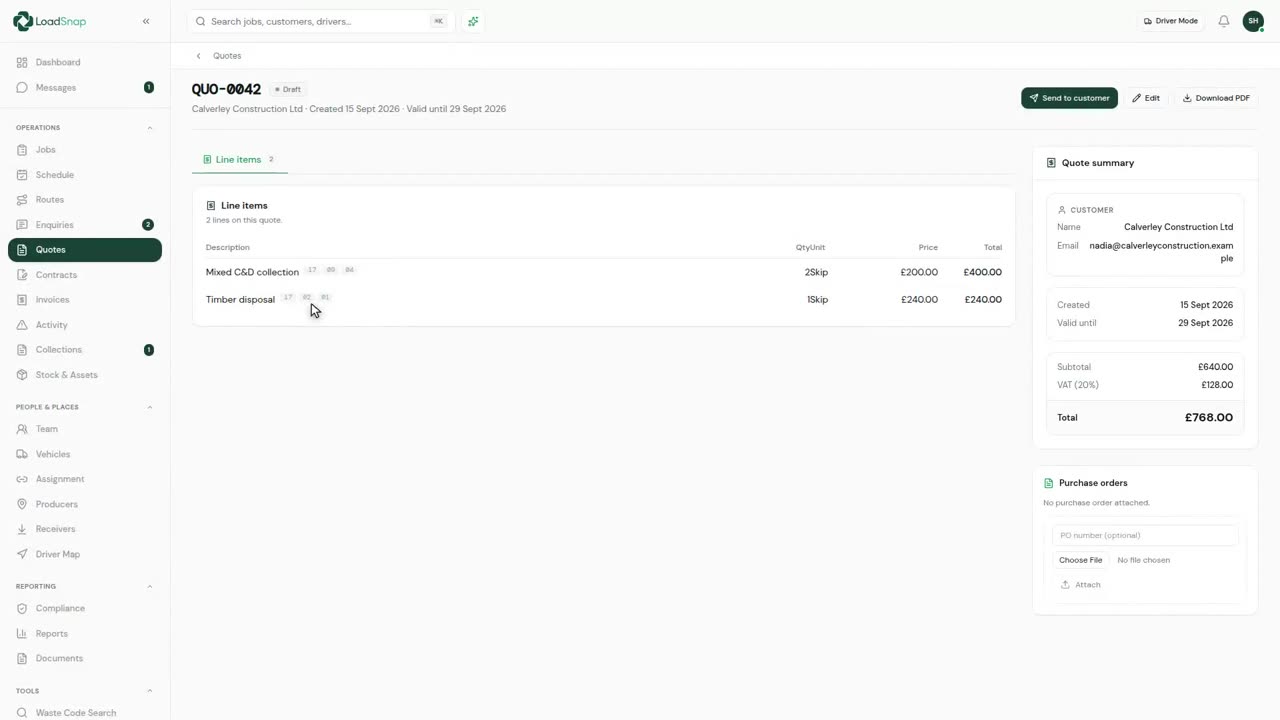Open Compliance in the sidebar
The image size is (1280, 720).
(x=85, y=608)
